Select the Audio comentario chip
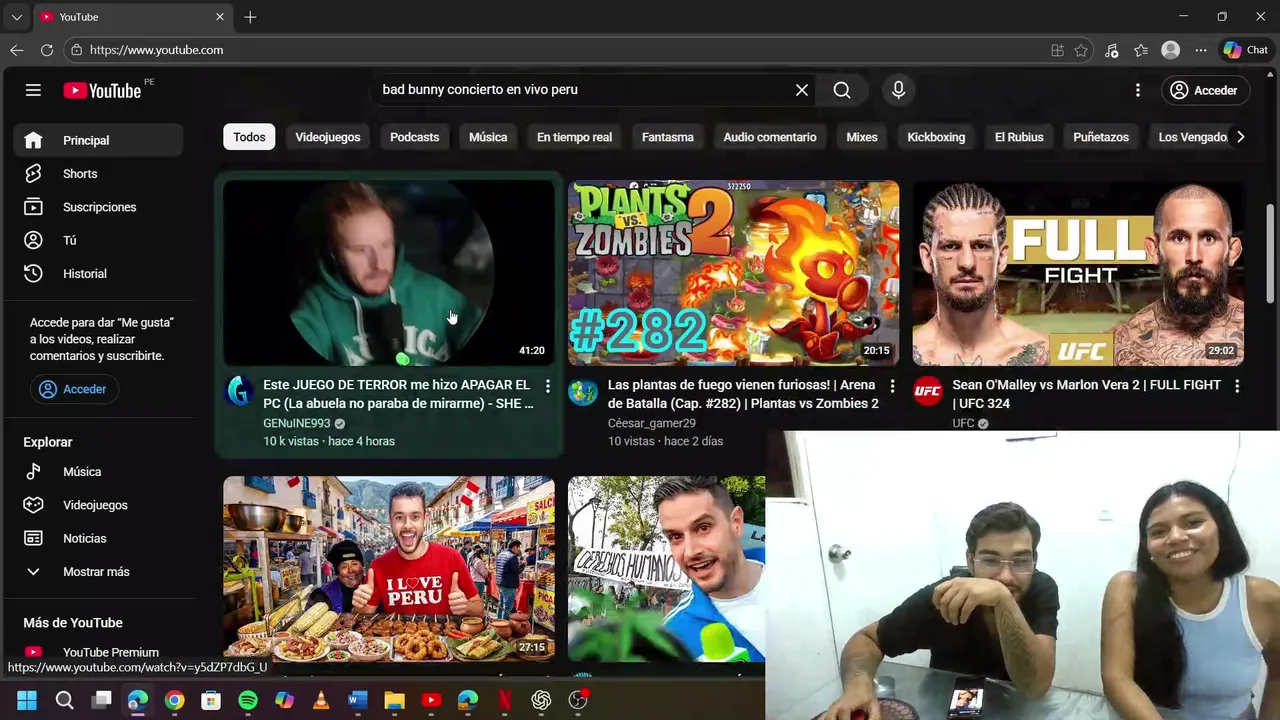This screenshot has width=1280, height=720. tap(770, 137)
